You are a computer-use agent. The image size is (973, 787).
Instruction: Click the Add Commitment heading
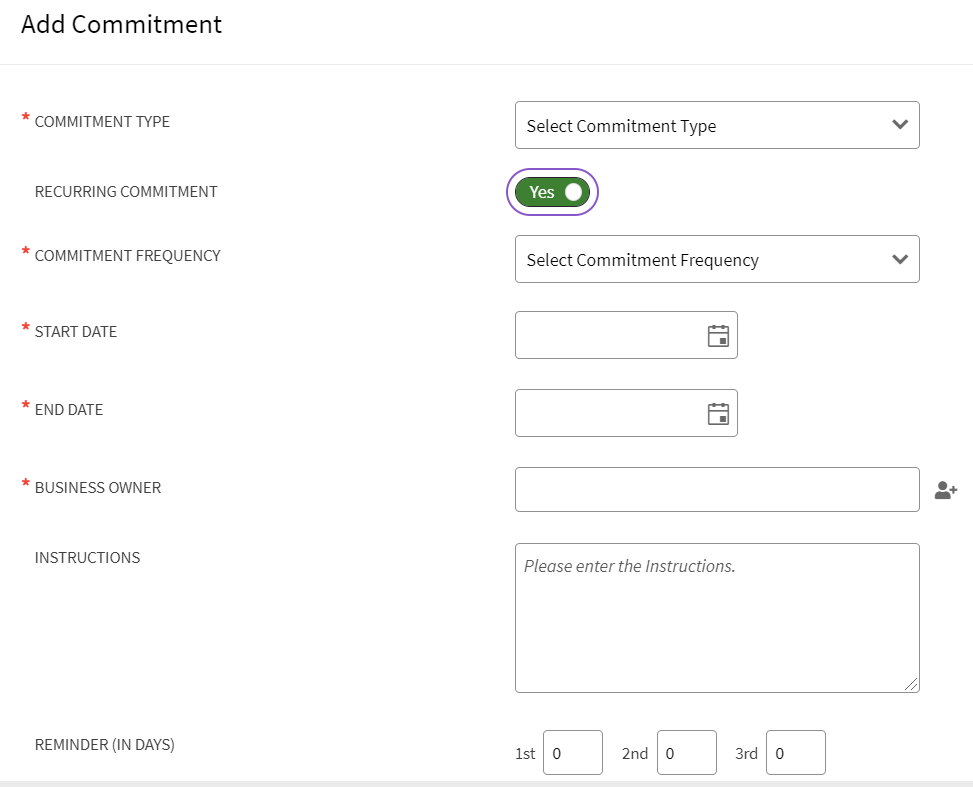pyautogui.click(x=122, y=25)
